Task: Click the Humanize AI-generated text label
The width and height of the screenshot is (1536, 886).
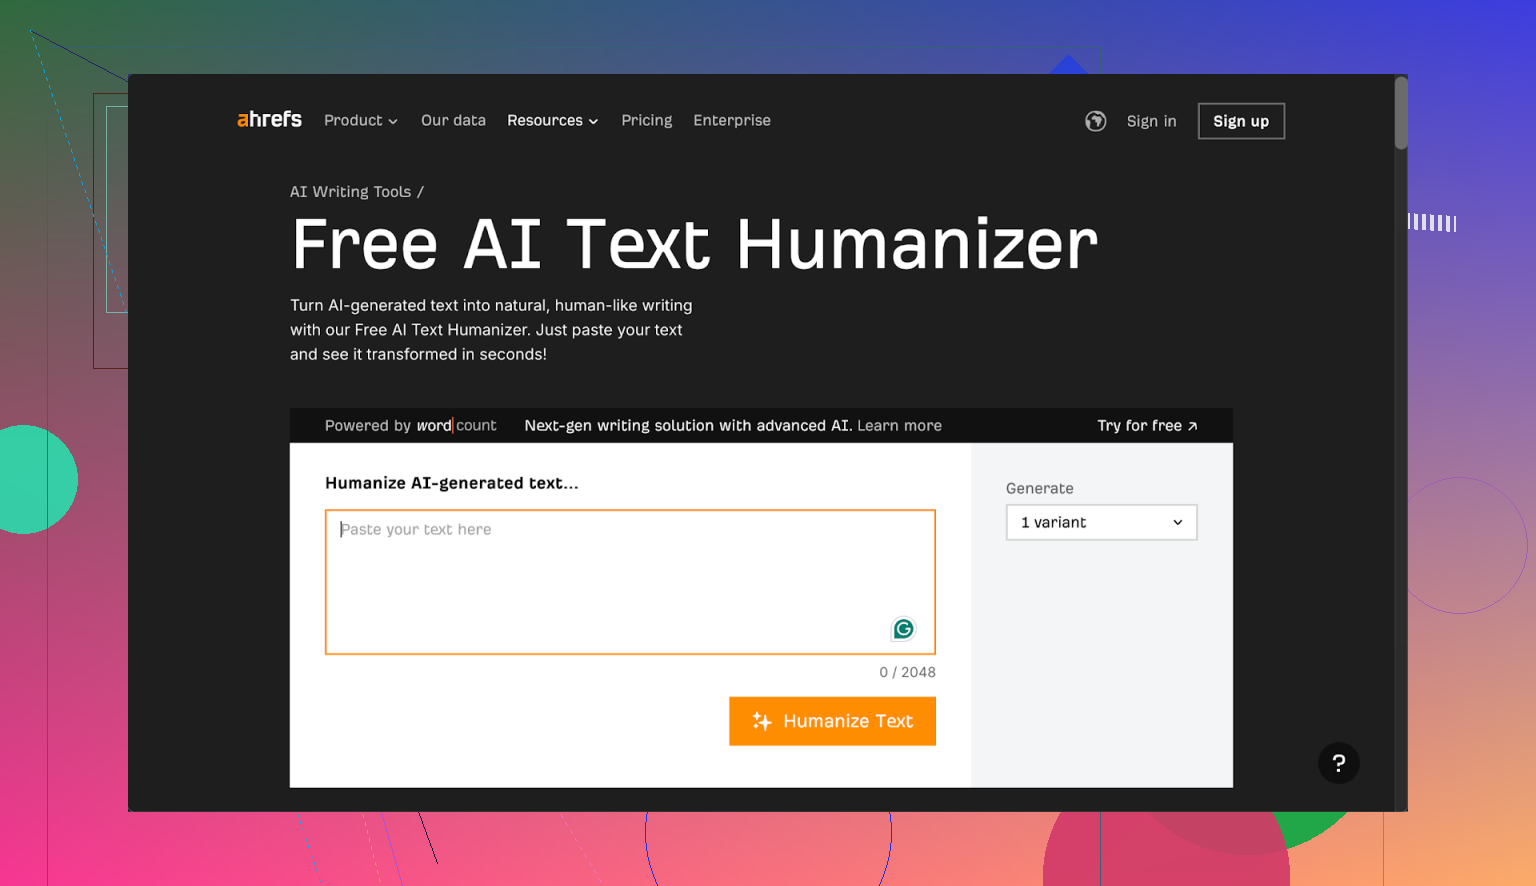Action: [451, 483]
